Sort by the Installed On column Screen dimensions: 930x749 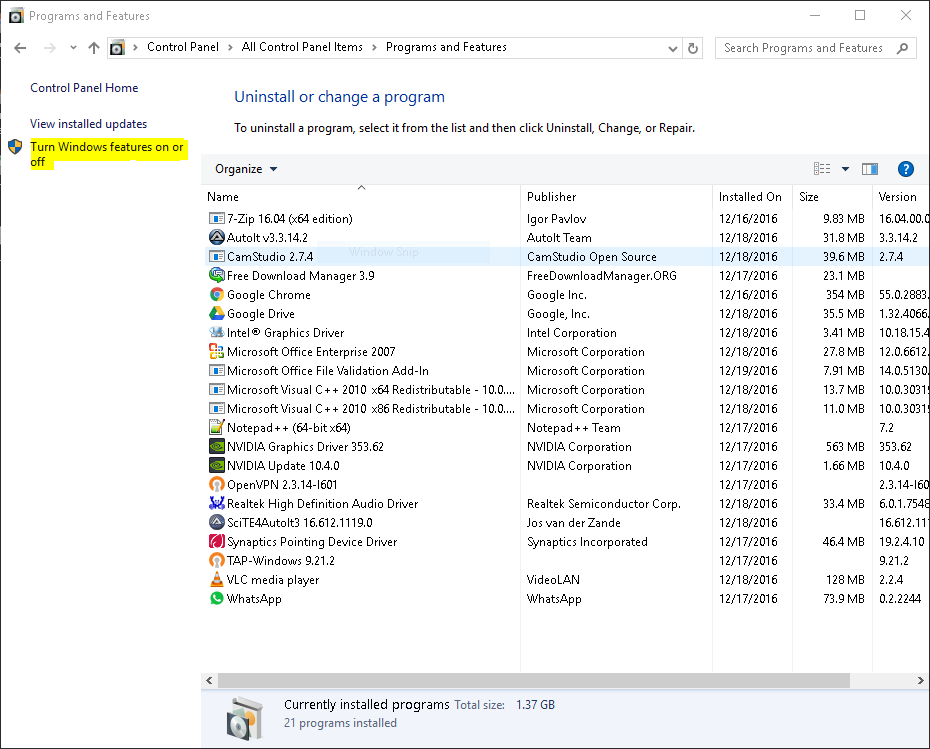[x=752, y=197]
